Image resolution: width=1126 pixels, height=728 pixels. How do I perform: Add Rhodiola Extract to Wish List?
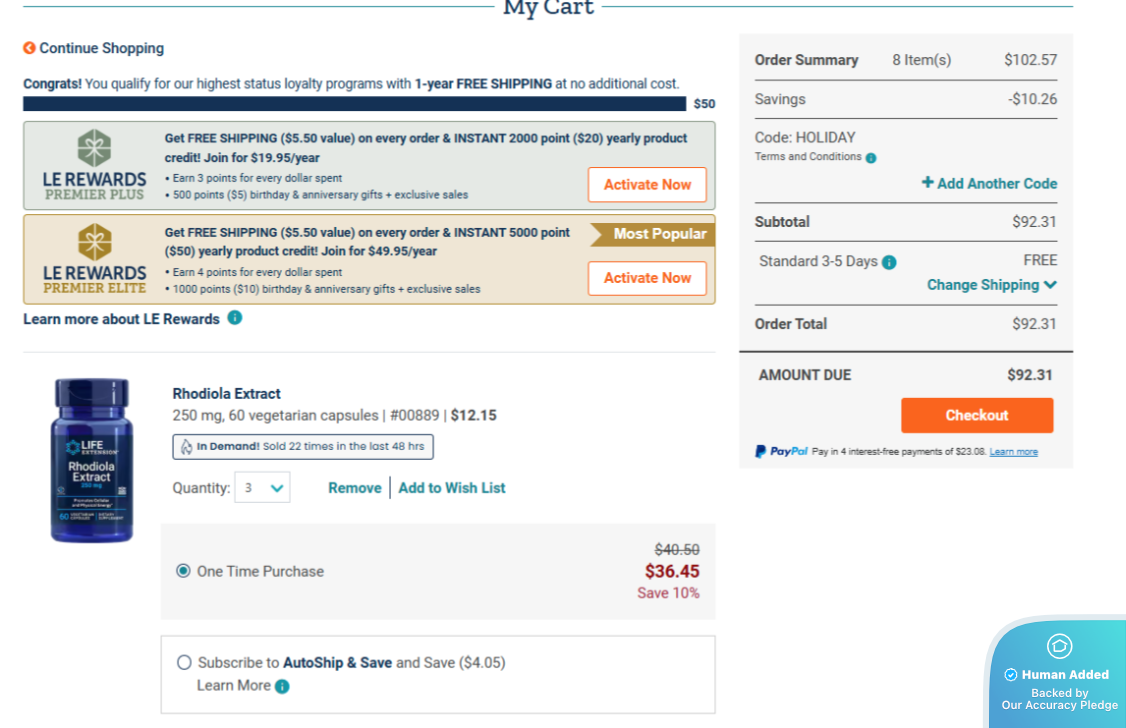[452, 488]
